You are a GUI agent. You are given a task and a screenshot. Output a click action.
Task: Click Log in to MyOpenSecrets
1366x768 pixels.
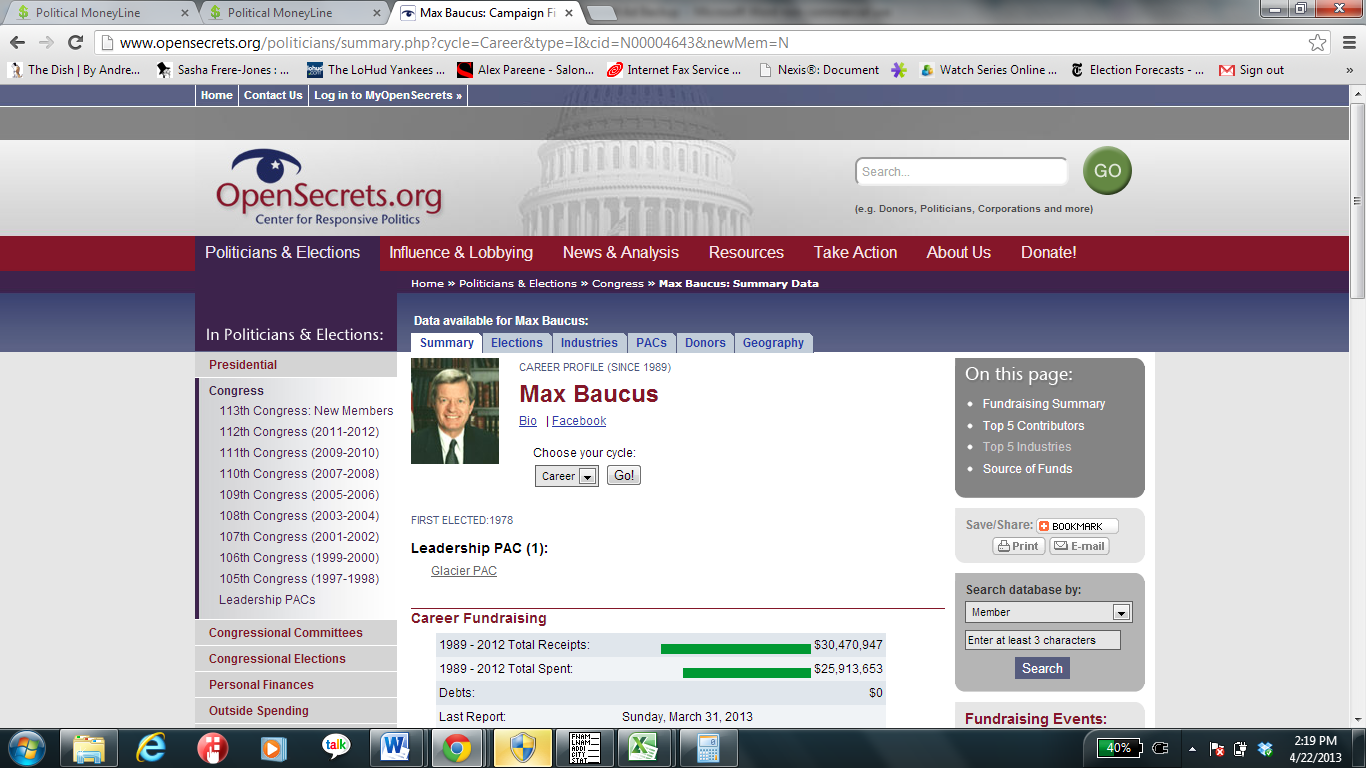coord(388,95)
